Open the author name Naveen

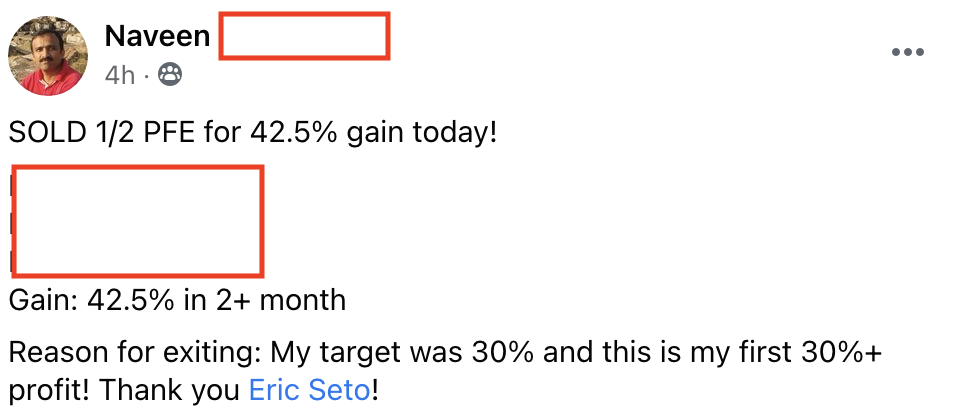pyautogui.click(x=157, y=36)
